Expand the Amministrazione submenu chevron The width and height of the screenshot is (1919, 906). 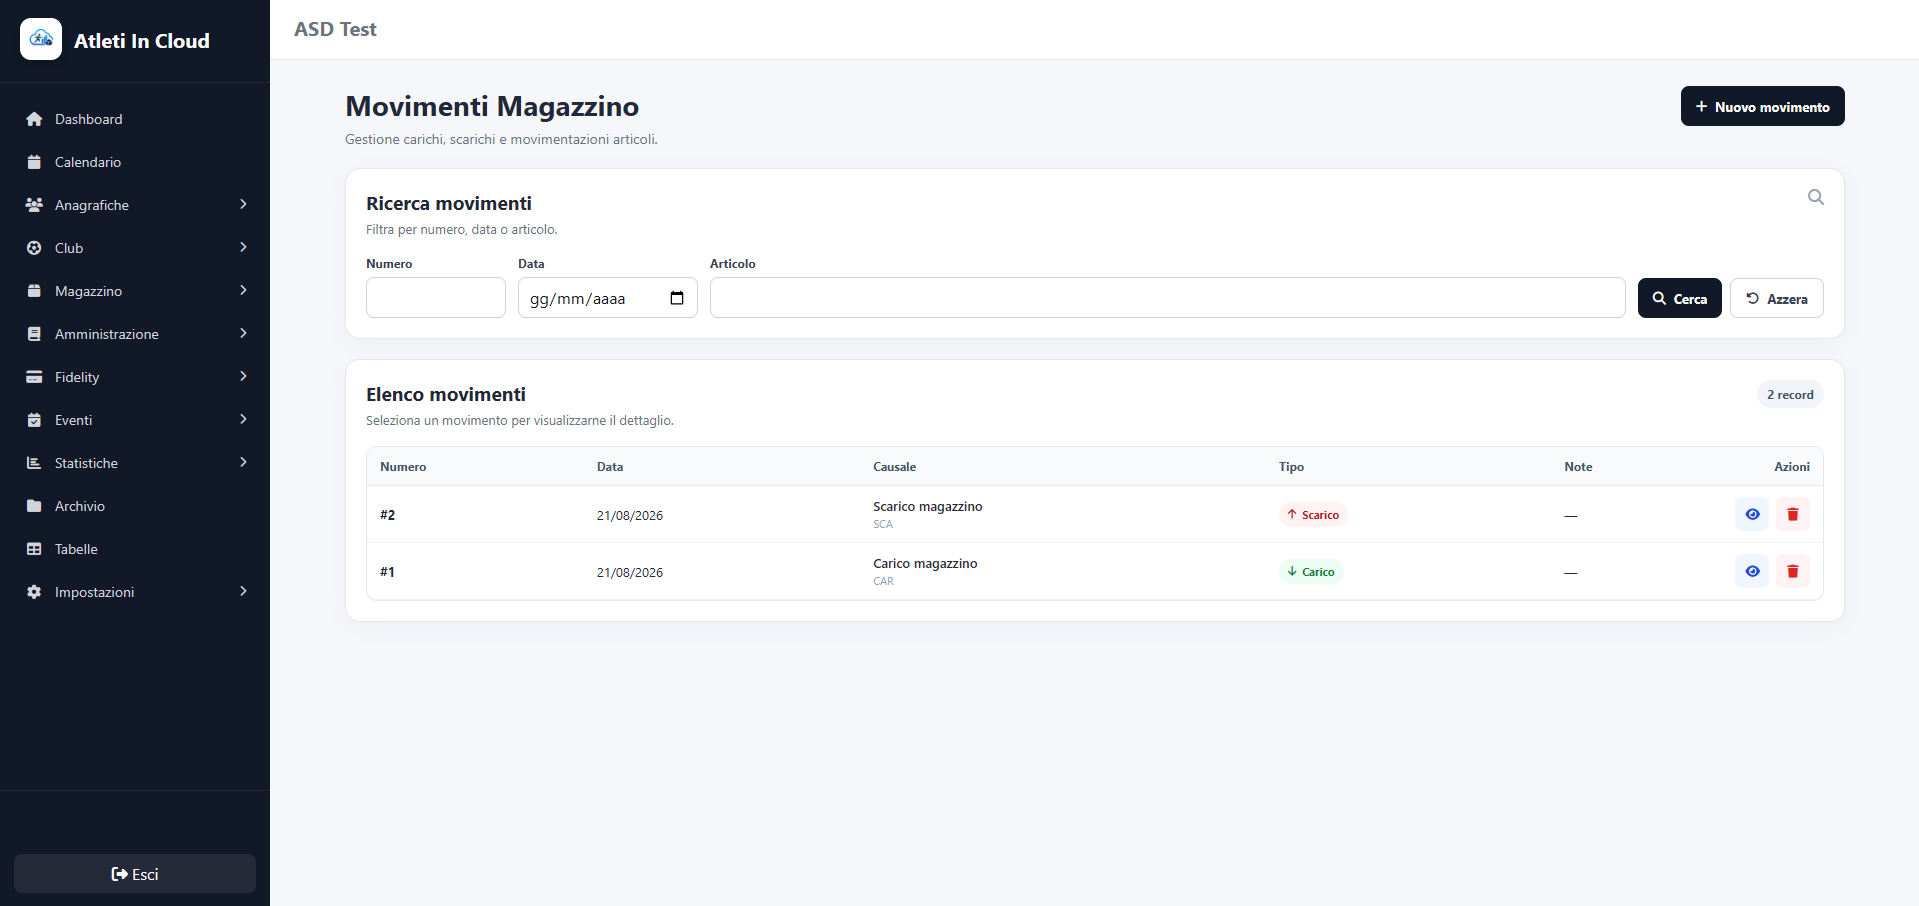point(243,333)
